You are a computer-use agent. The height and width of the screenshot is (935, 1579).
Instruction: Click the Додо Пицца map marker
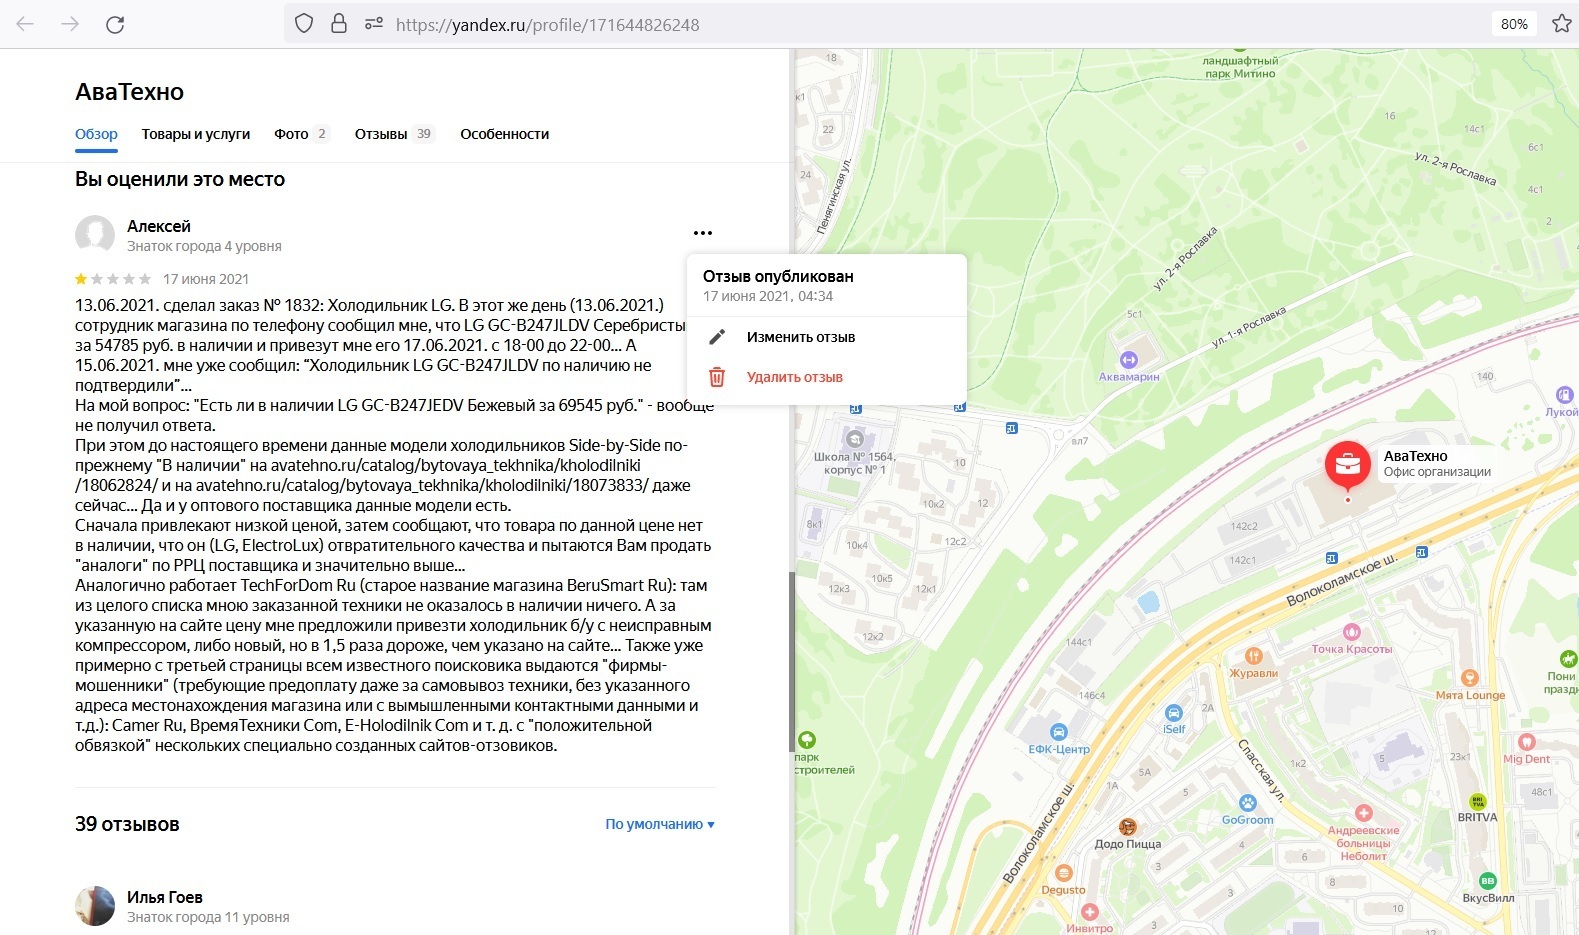[1128, 826]
